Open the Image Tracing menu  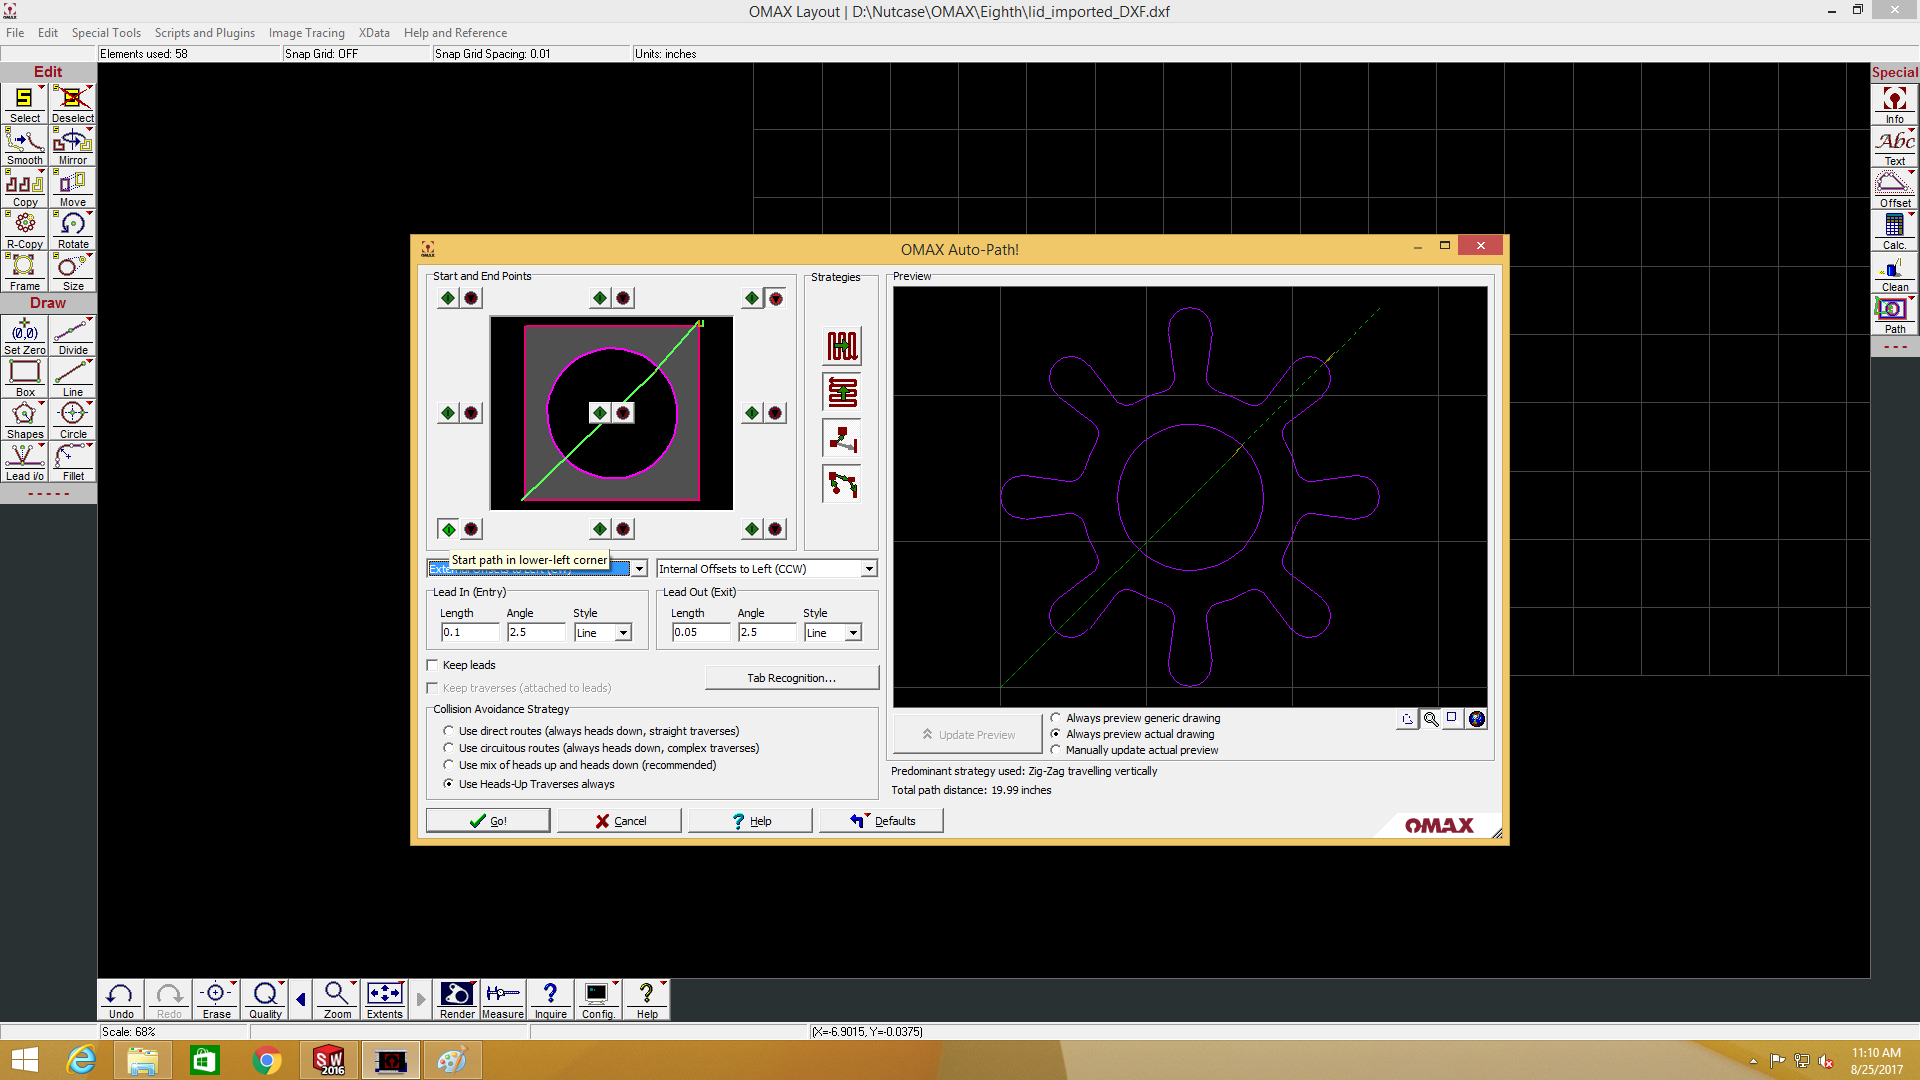tap(306, 33)
